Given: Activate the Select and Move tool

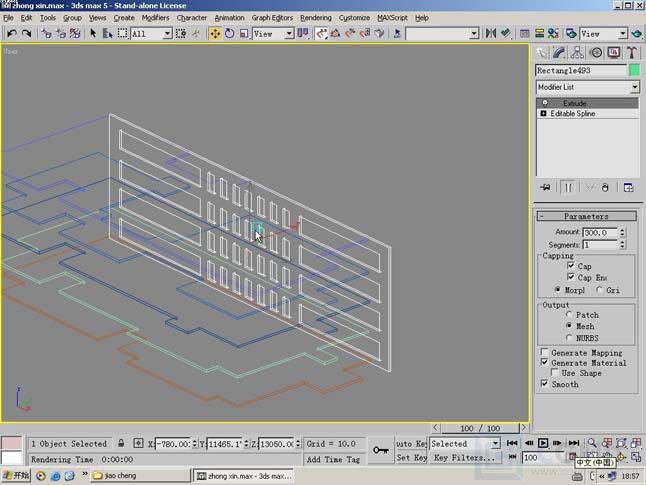Looking at the screenshot, I should pyautogui.click(x=215, y=33).
